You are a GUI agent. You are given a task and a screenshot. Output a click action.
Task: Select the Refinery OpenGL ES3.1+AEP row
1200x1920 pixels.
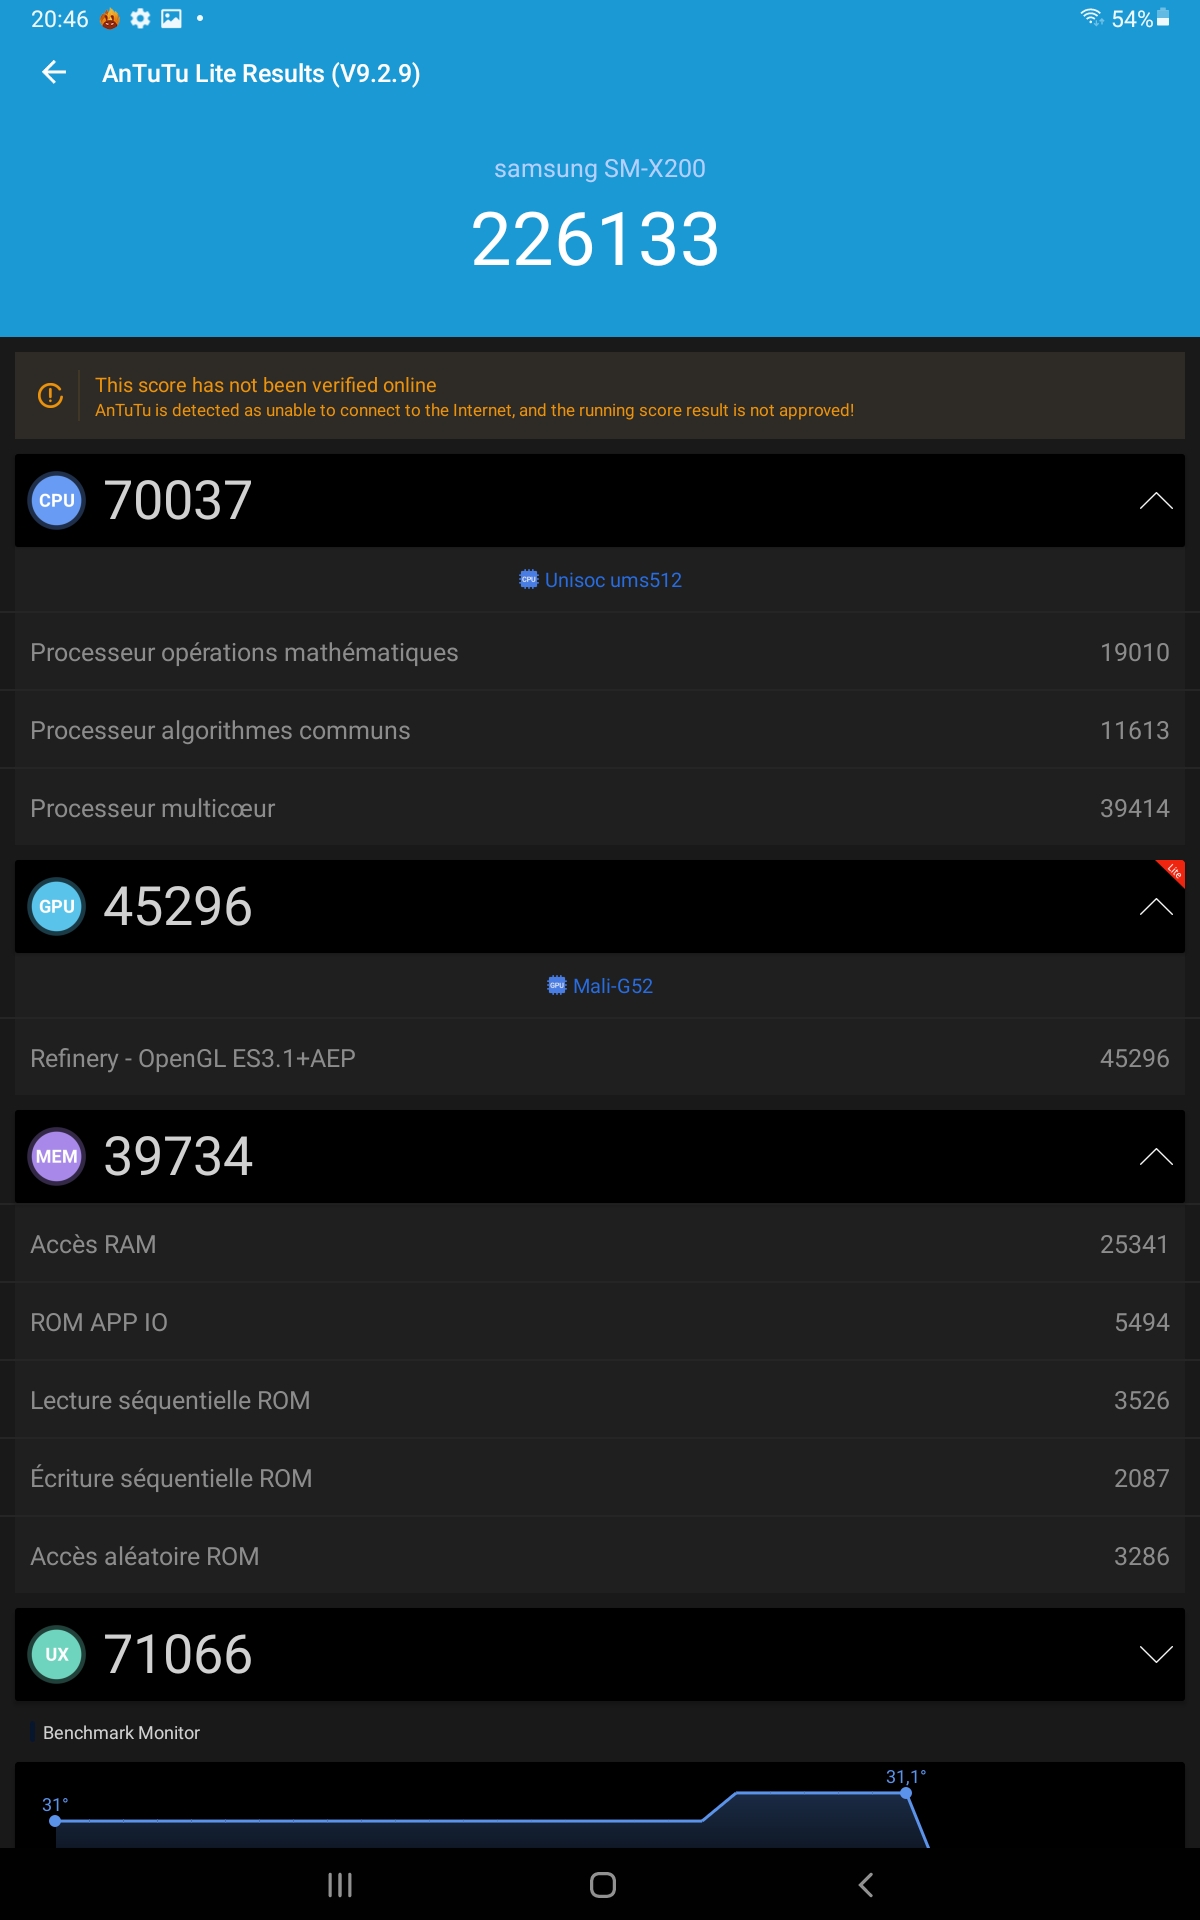coord(600,1058)
